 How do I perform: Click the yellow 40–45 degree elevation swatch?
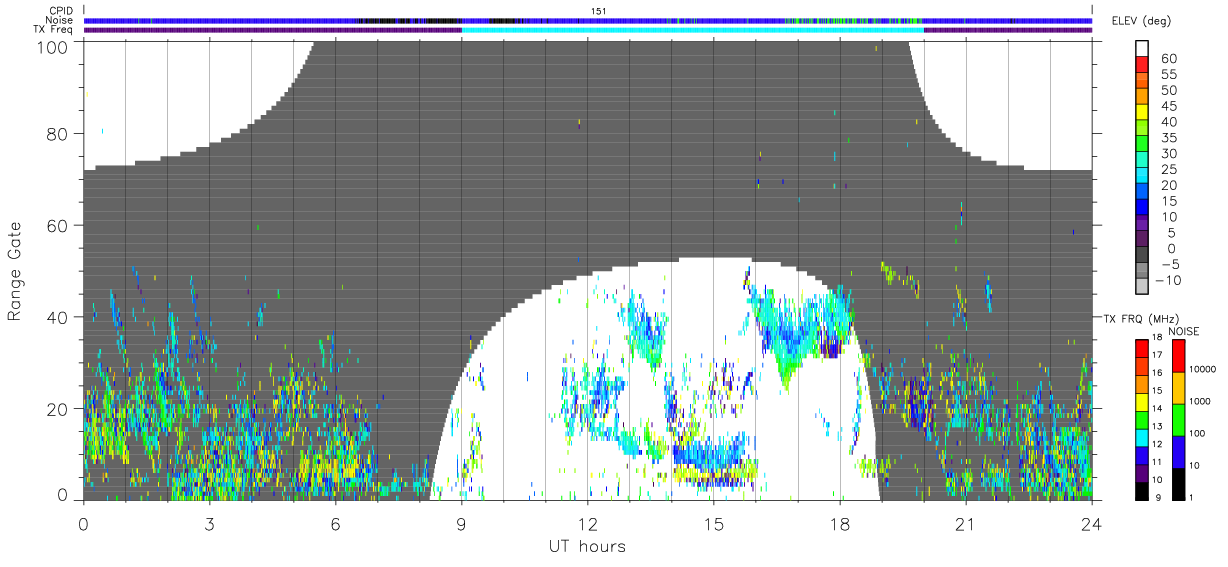1141,113
